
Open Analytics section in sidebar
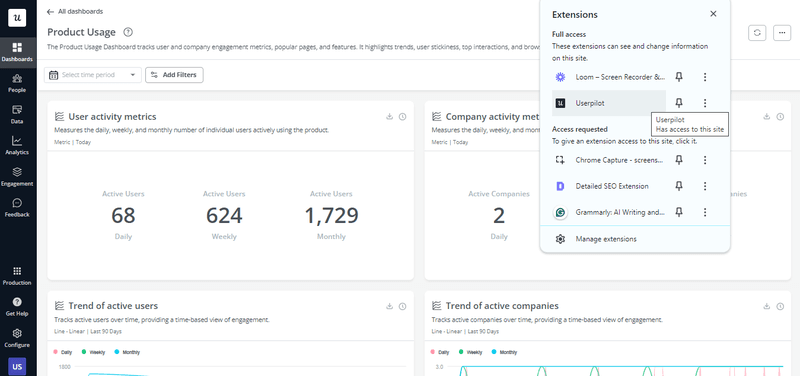(x=17, y=146)
